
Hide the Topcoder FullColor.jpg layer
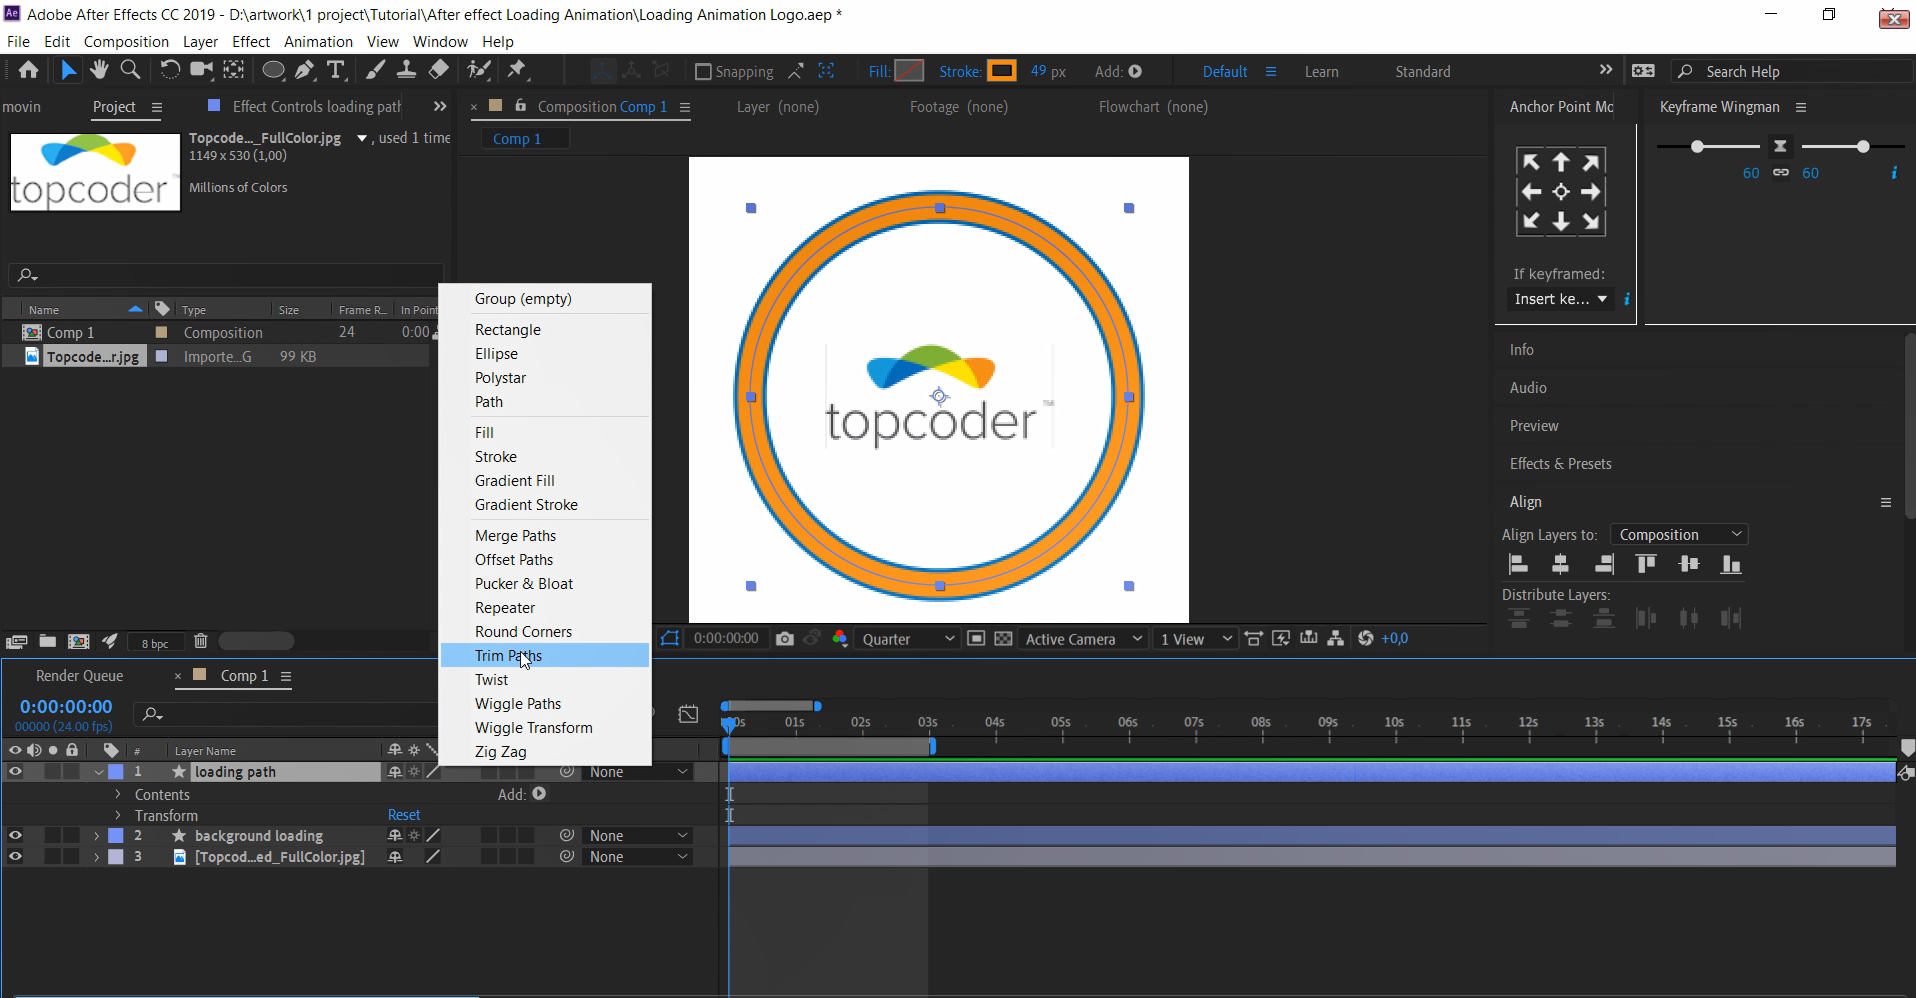pos(15,856)
